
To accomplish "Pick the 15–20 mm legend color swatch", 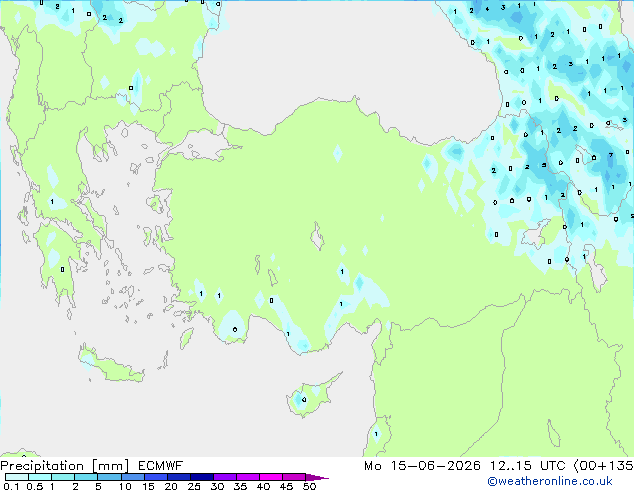I will coord(155,477).
